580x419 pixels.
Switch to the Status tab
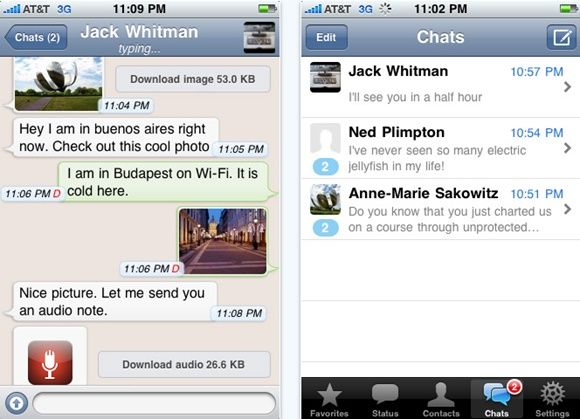click(x=385, y=400)
